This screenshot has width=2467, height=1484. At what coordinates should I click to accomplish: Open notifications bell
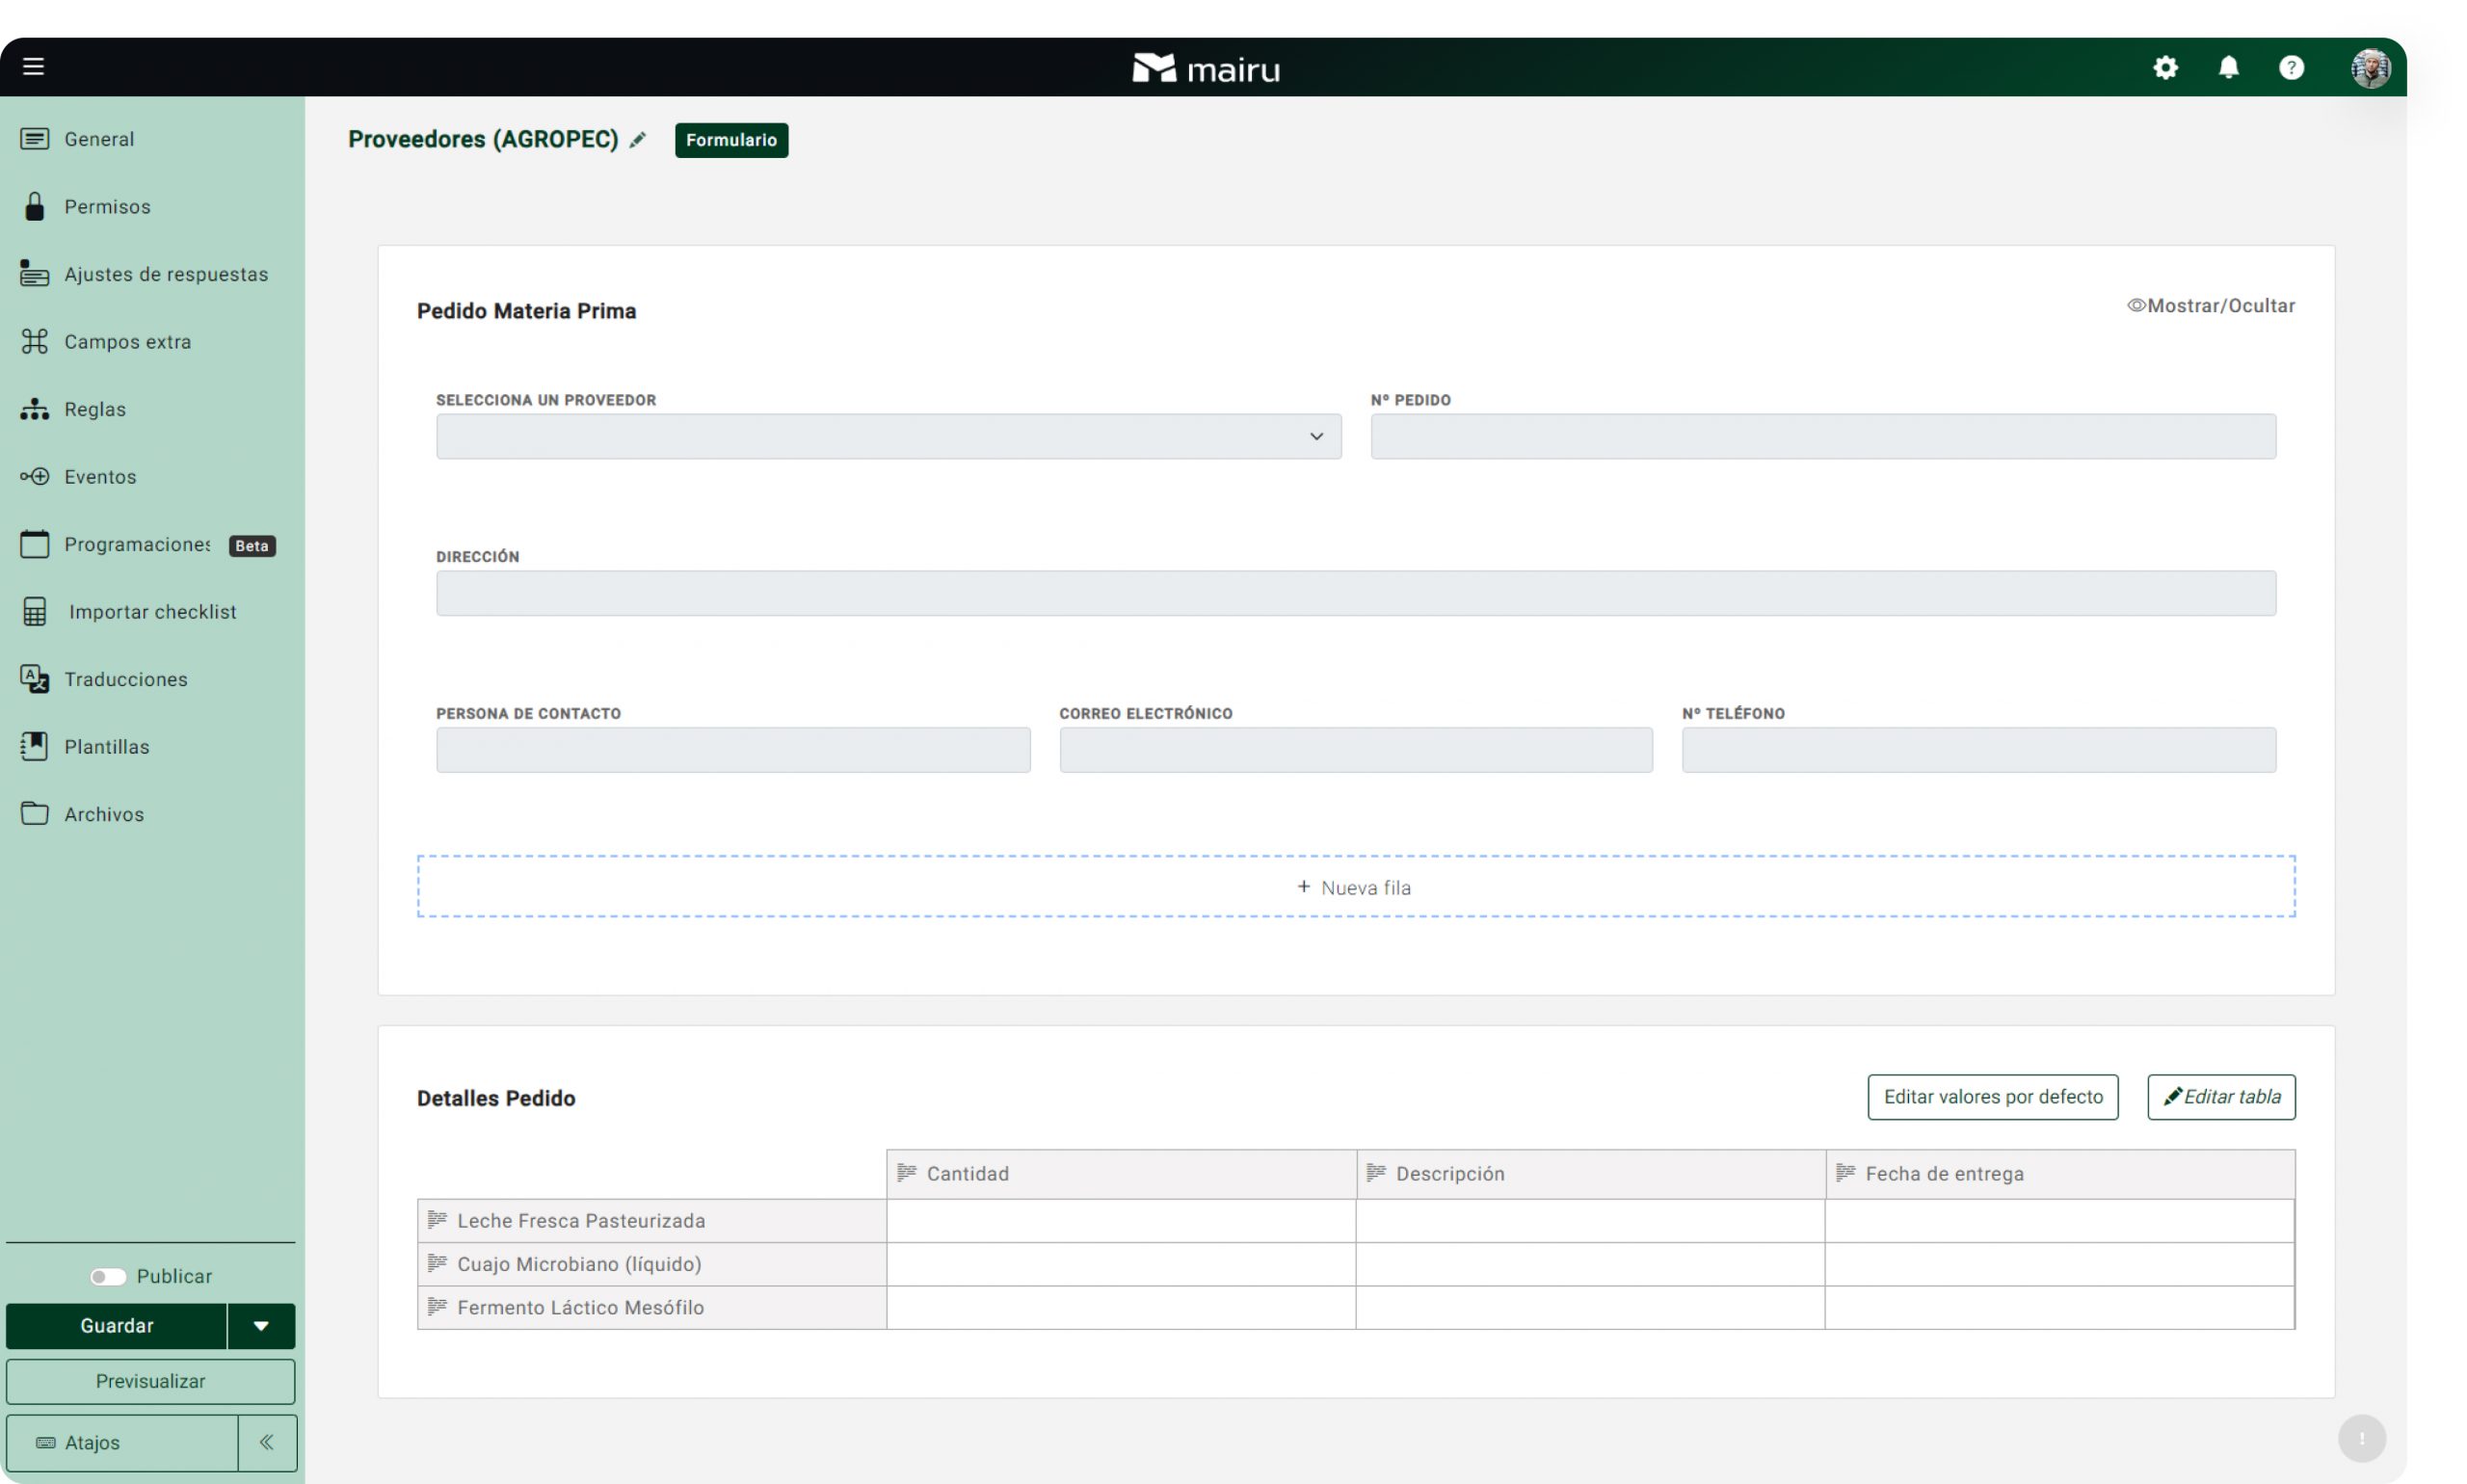click(2228, 68)
